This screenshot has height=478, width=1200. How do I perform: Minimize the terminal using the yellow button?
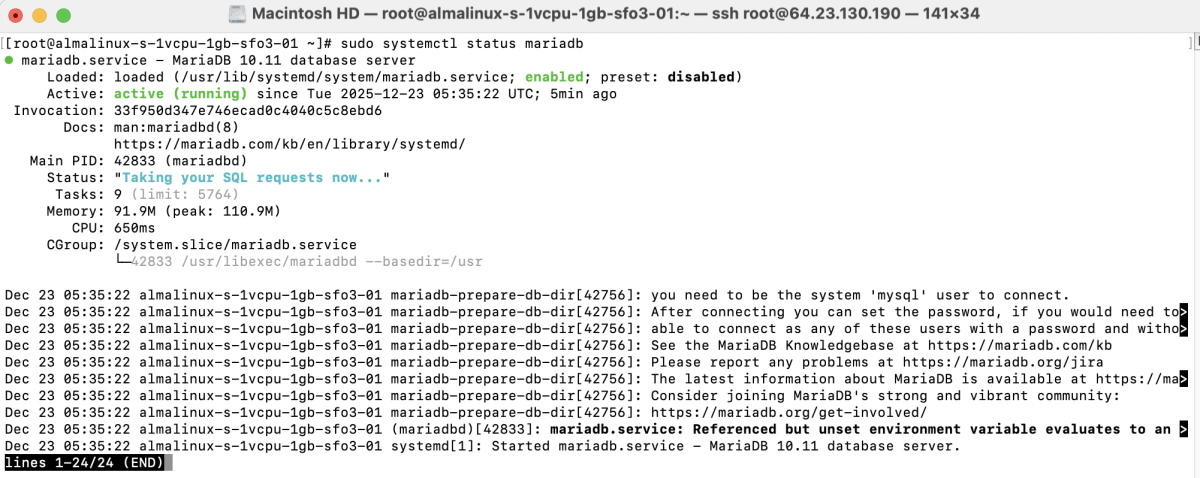tap(40, 16)
